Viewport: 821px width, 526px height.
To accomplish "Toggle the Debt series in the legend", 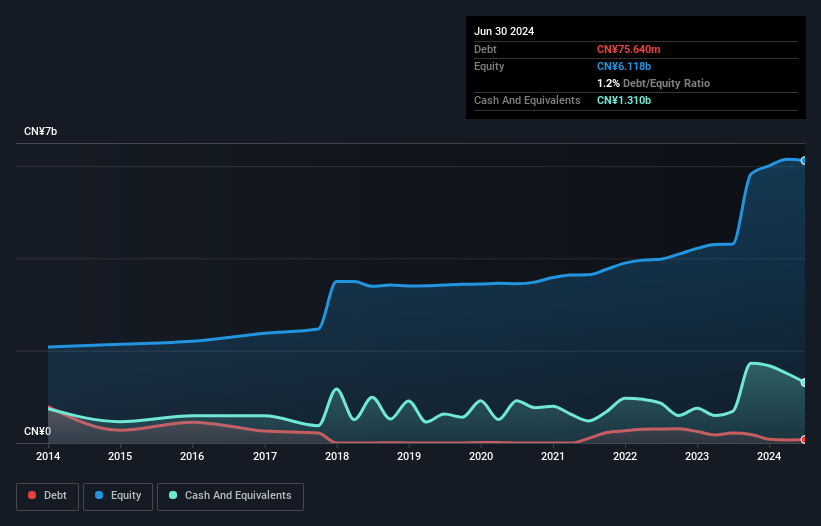I will pyautogui.click(x=47, y=496).
